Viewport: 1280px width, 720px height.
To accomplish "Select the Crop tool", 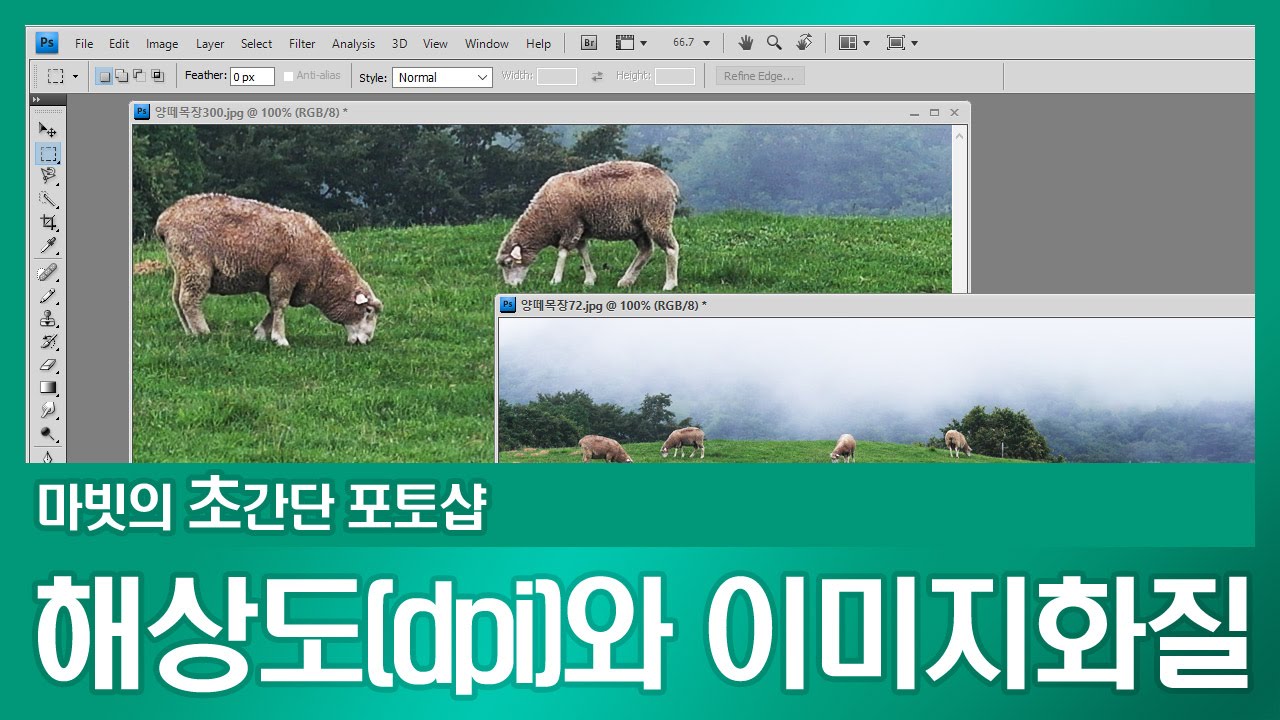I will pos(48,222).
